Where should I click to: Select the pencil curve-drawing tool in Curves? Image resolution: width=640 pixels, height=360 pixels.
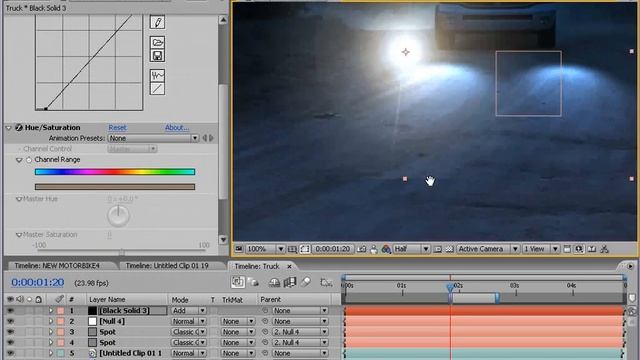[x=157, y=22]
